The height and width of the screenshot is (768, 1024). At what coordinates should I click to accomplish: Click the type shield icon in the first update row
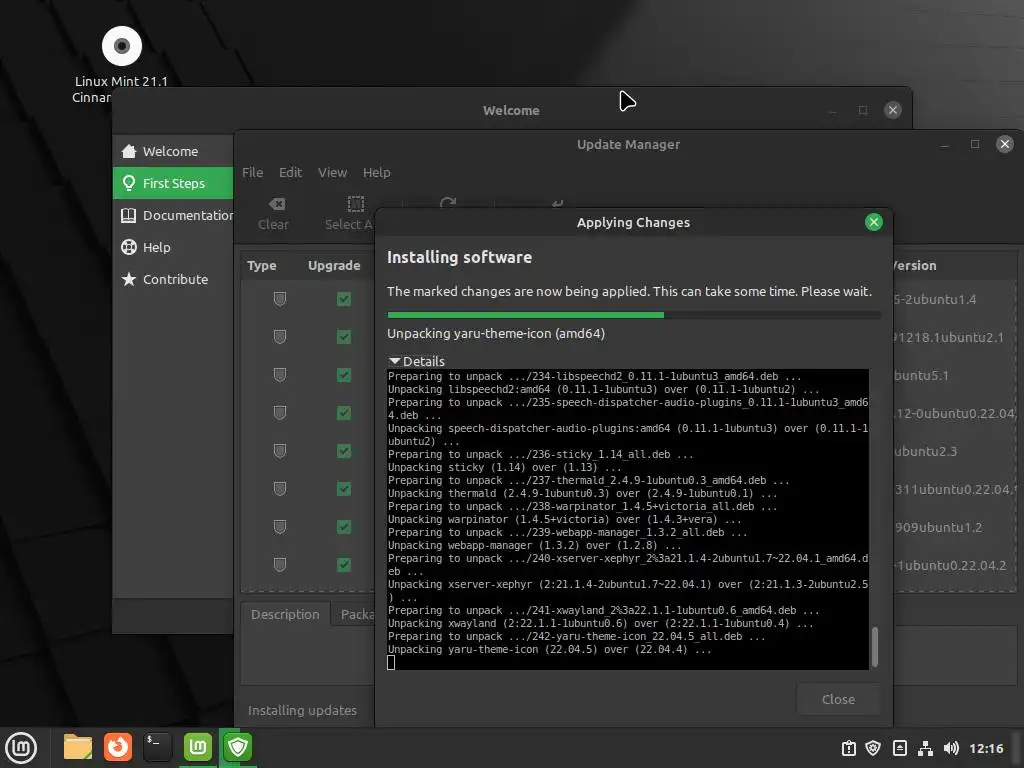(280, 299)
